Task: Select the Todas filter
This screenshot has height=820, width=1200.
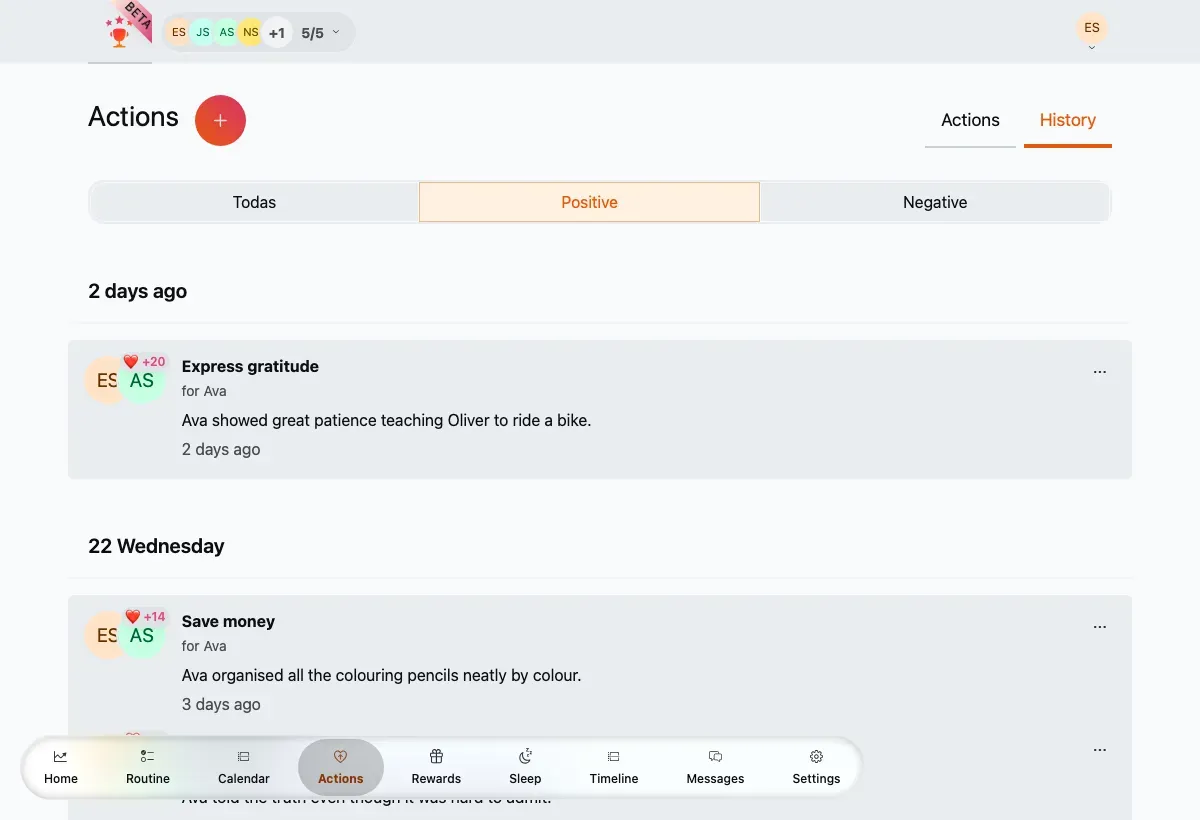Action: pos(254,202)
